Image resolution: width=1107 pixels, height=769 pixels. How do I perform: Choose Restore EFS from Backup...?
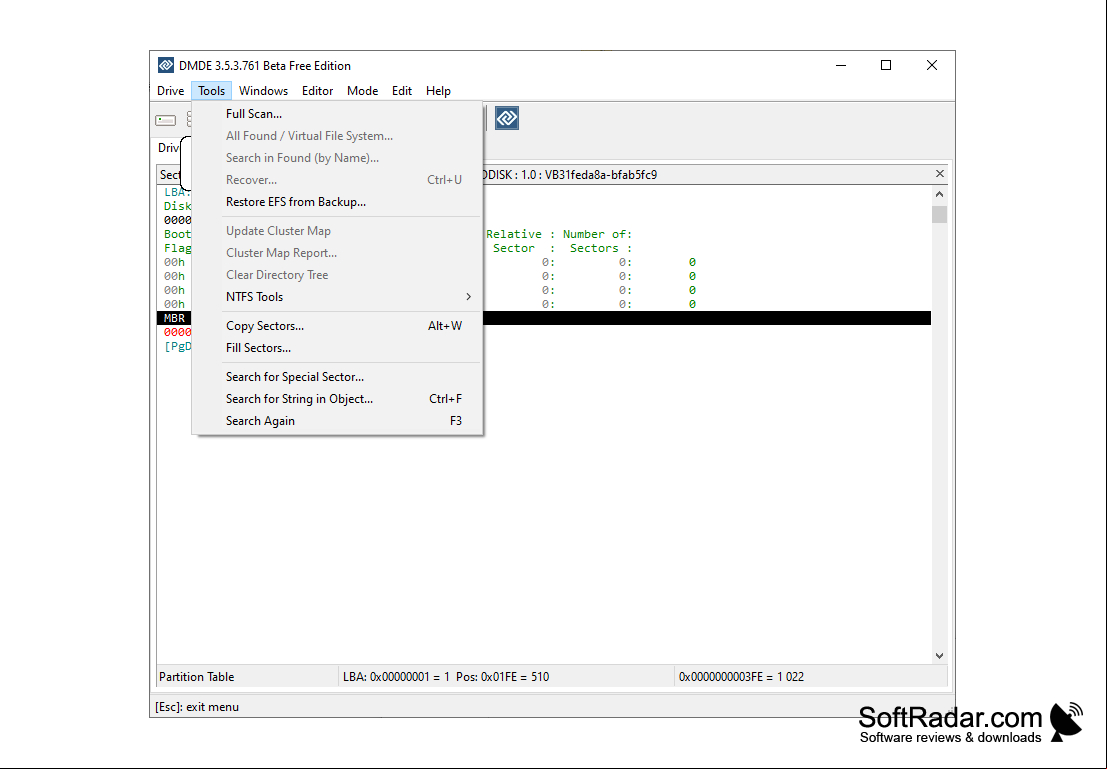coord(337,202)
